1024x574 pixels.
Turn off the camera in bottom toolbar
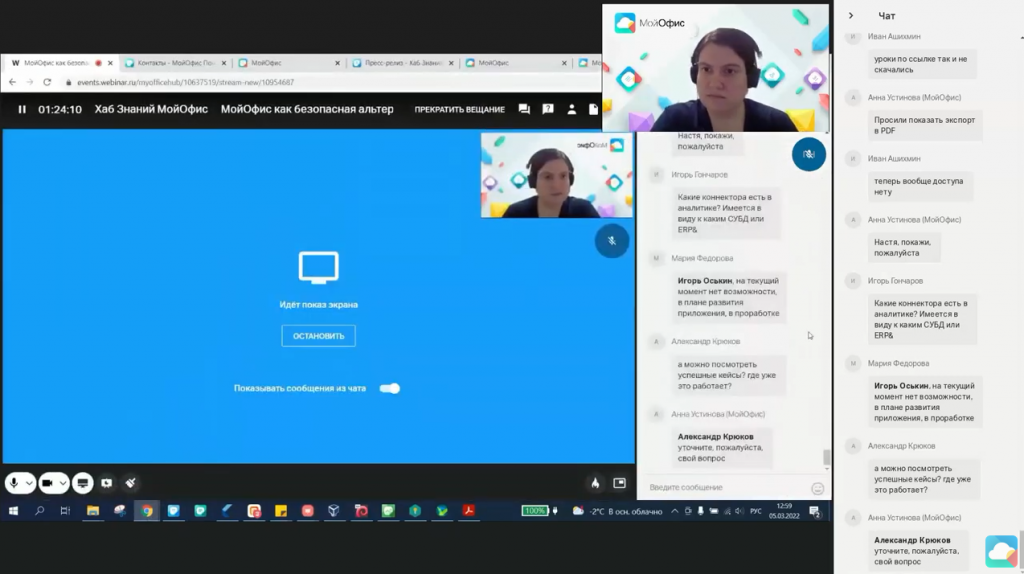pyautogui.click(x=47, y=483)
